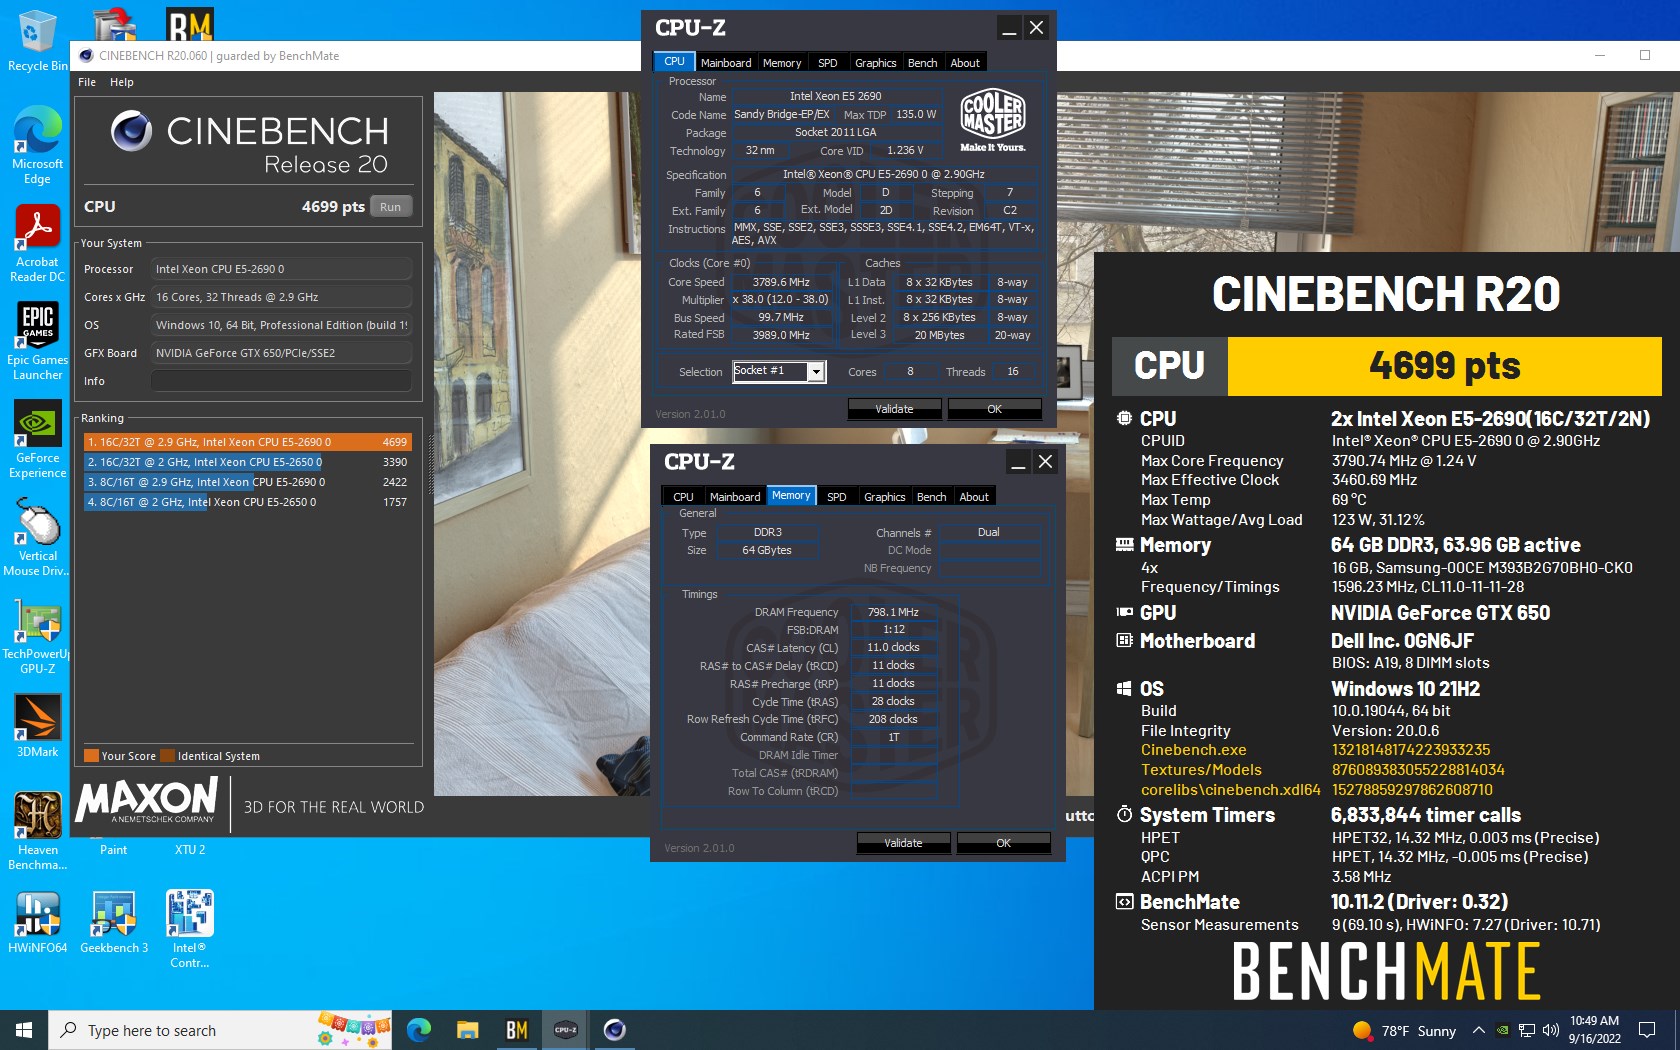Image resolution: width=1680 pixels, height=1050 pixels.
Task: Open the notification center icon
Action: 1647,1030
